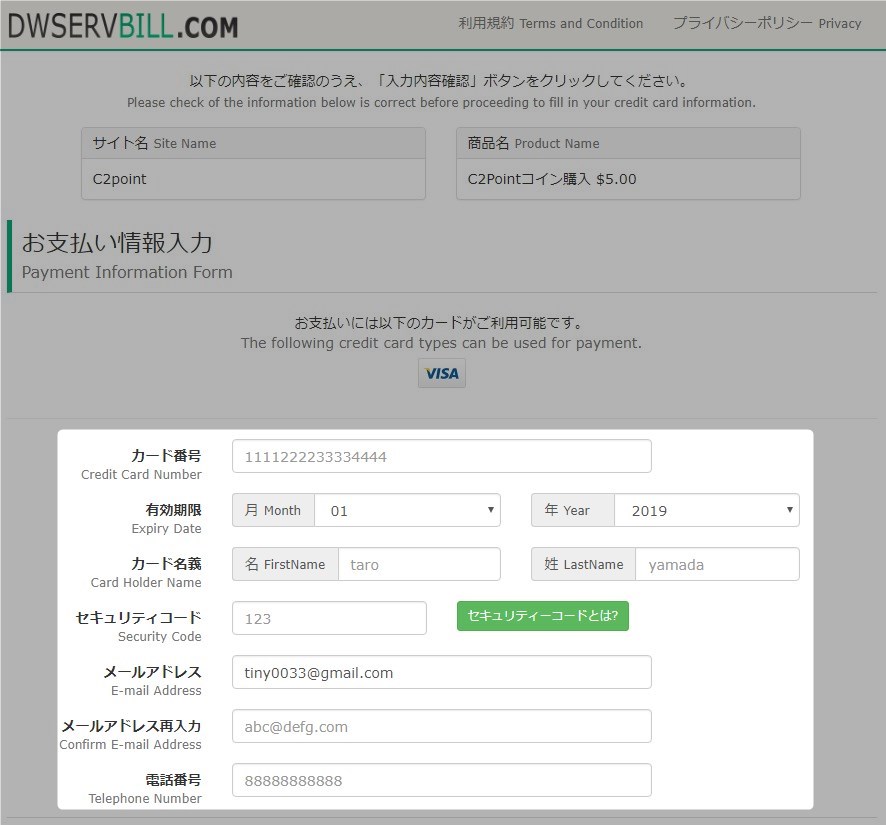Click the 年 Year addon label
This screenshot has height=825, width=886.
(x=572, y=510)
